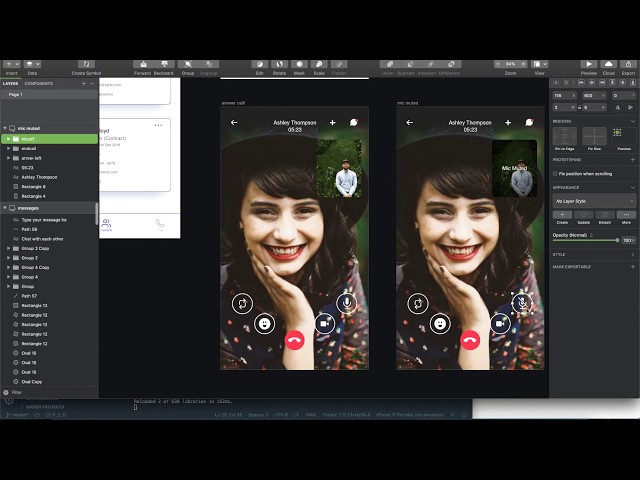
Task: Expand the highlighted micoff layer group
Action: coord(8,139)
